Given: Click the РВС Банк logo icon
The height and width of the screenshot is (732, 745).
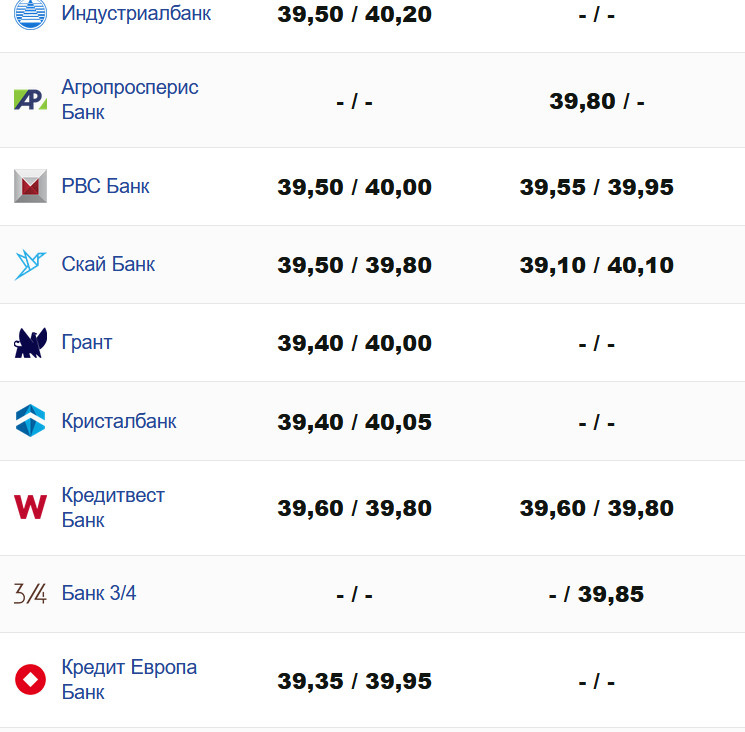Looking at the screenshot, I should click(x=30, y=187).
